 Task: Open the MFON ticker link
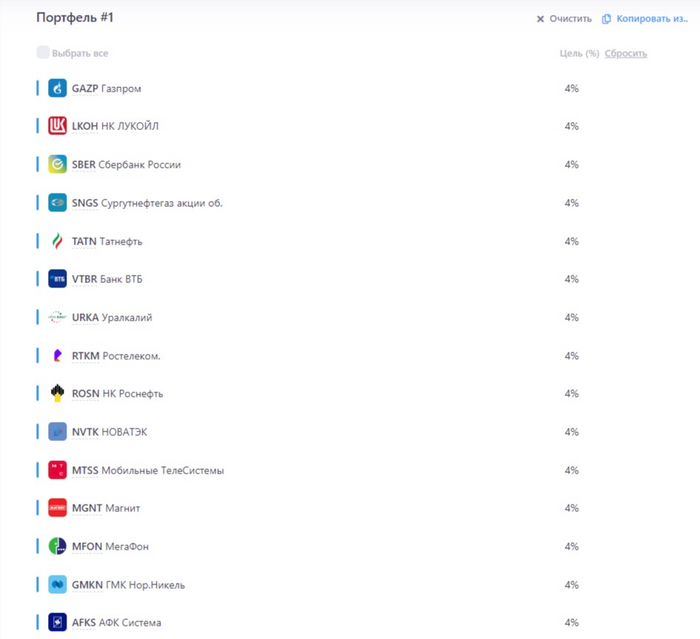coord(87,546)
